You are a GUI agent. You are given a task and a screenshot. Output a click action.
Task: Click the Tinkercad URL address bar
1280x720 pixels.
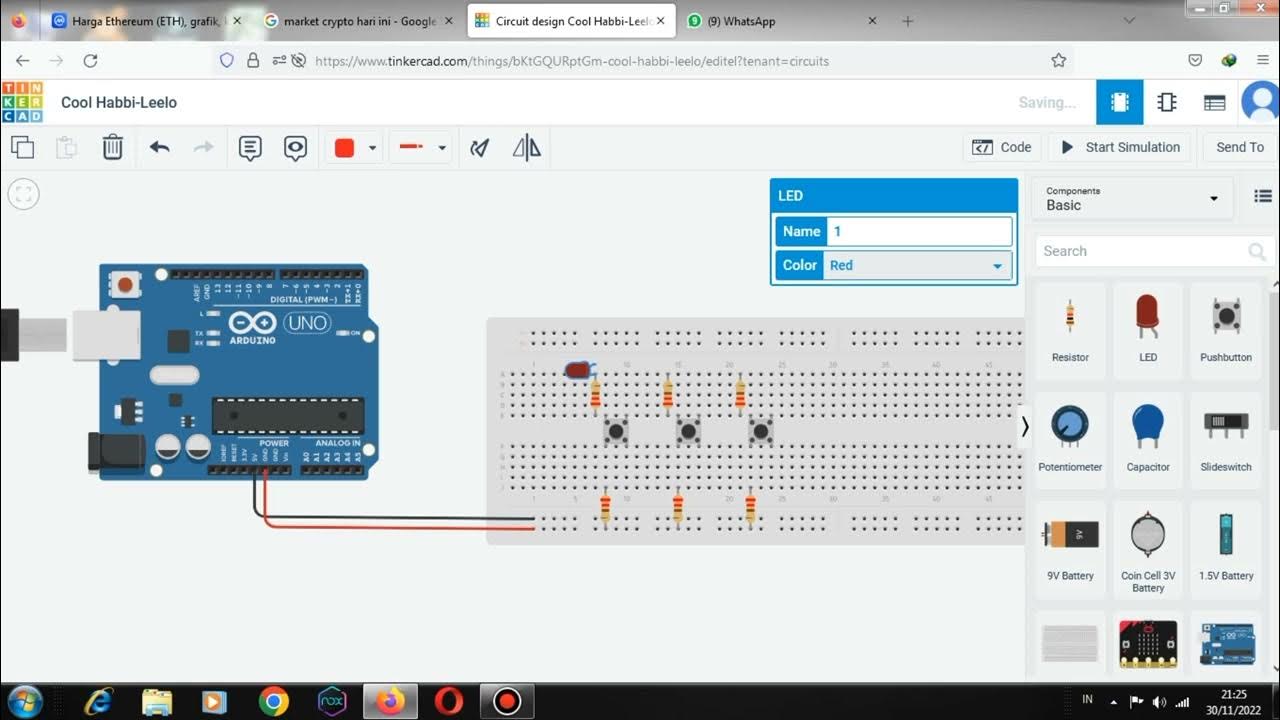tap(572, 61)
